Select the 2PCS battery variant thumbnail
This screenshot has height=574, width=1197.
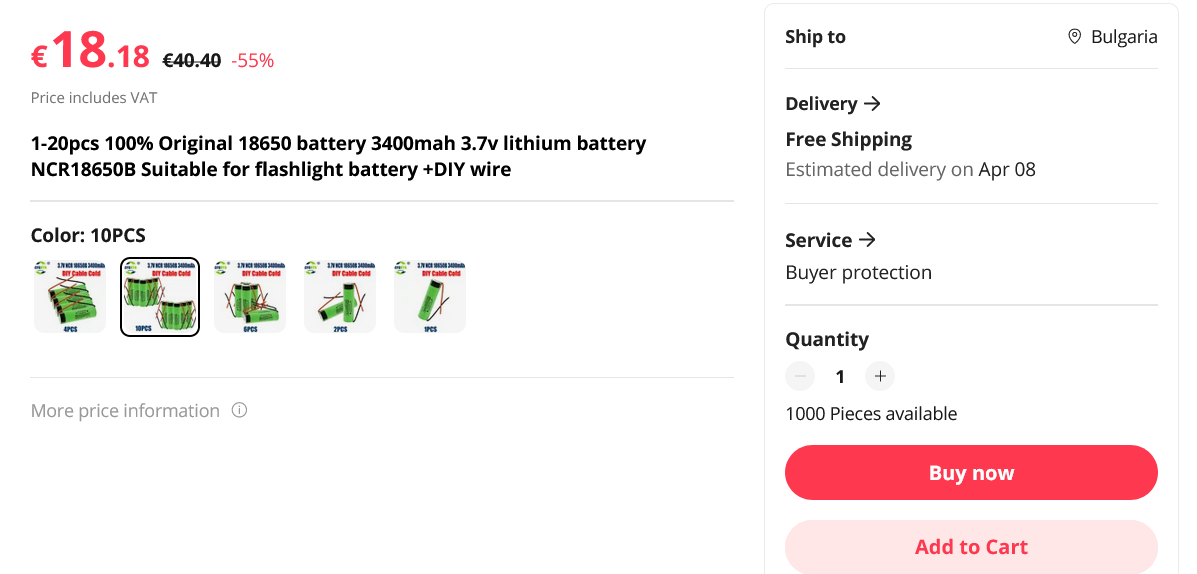point(340,297)
